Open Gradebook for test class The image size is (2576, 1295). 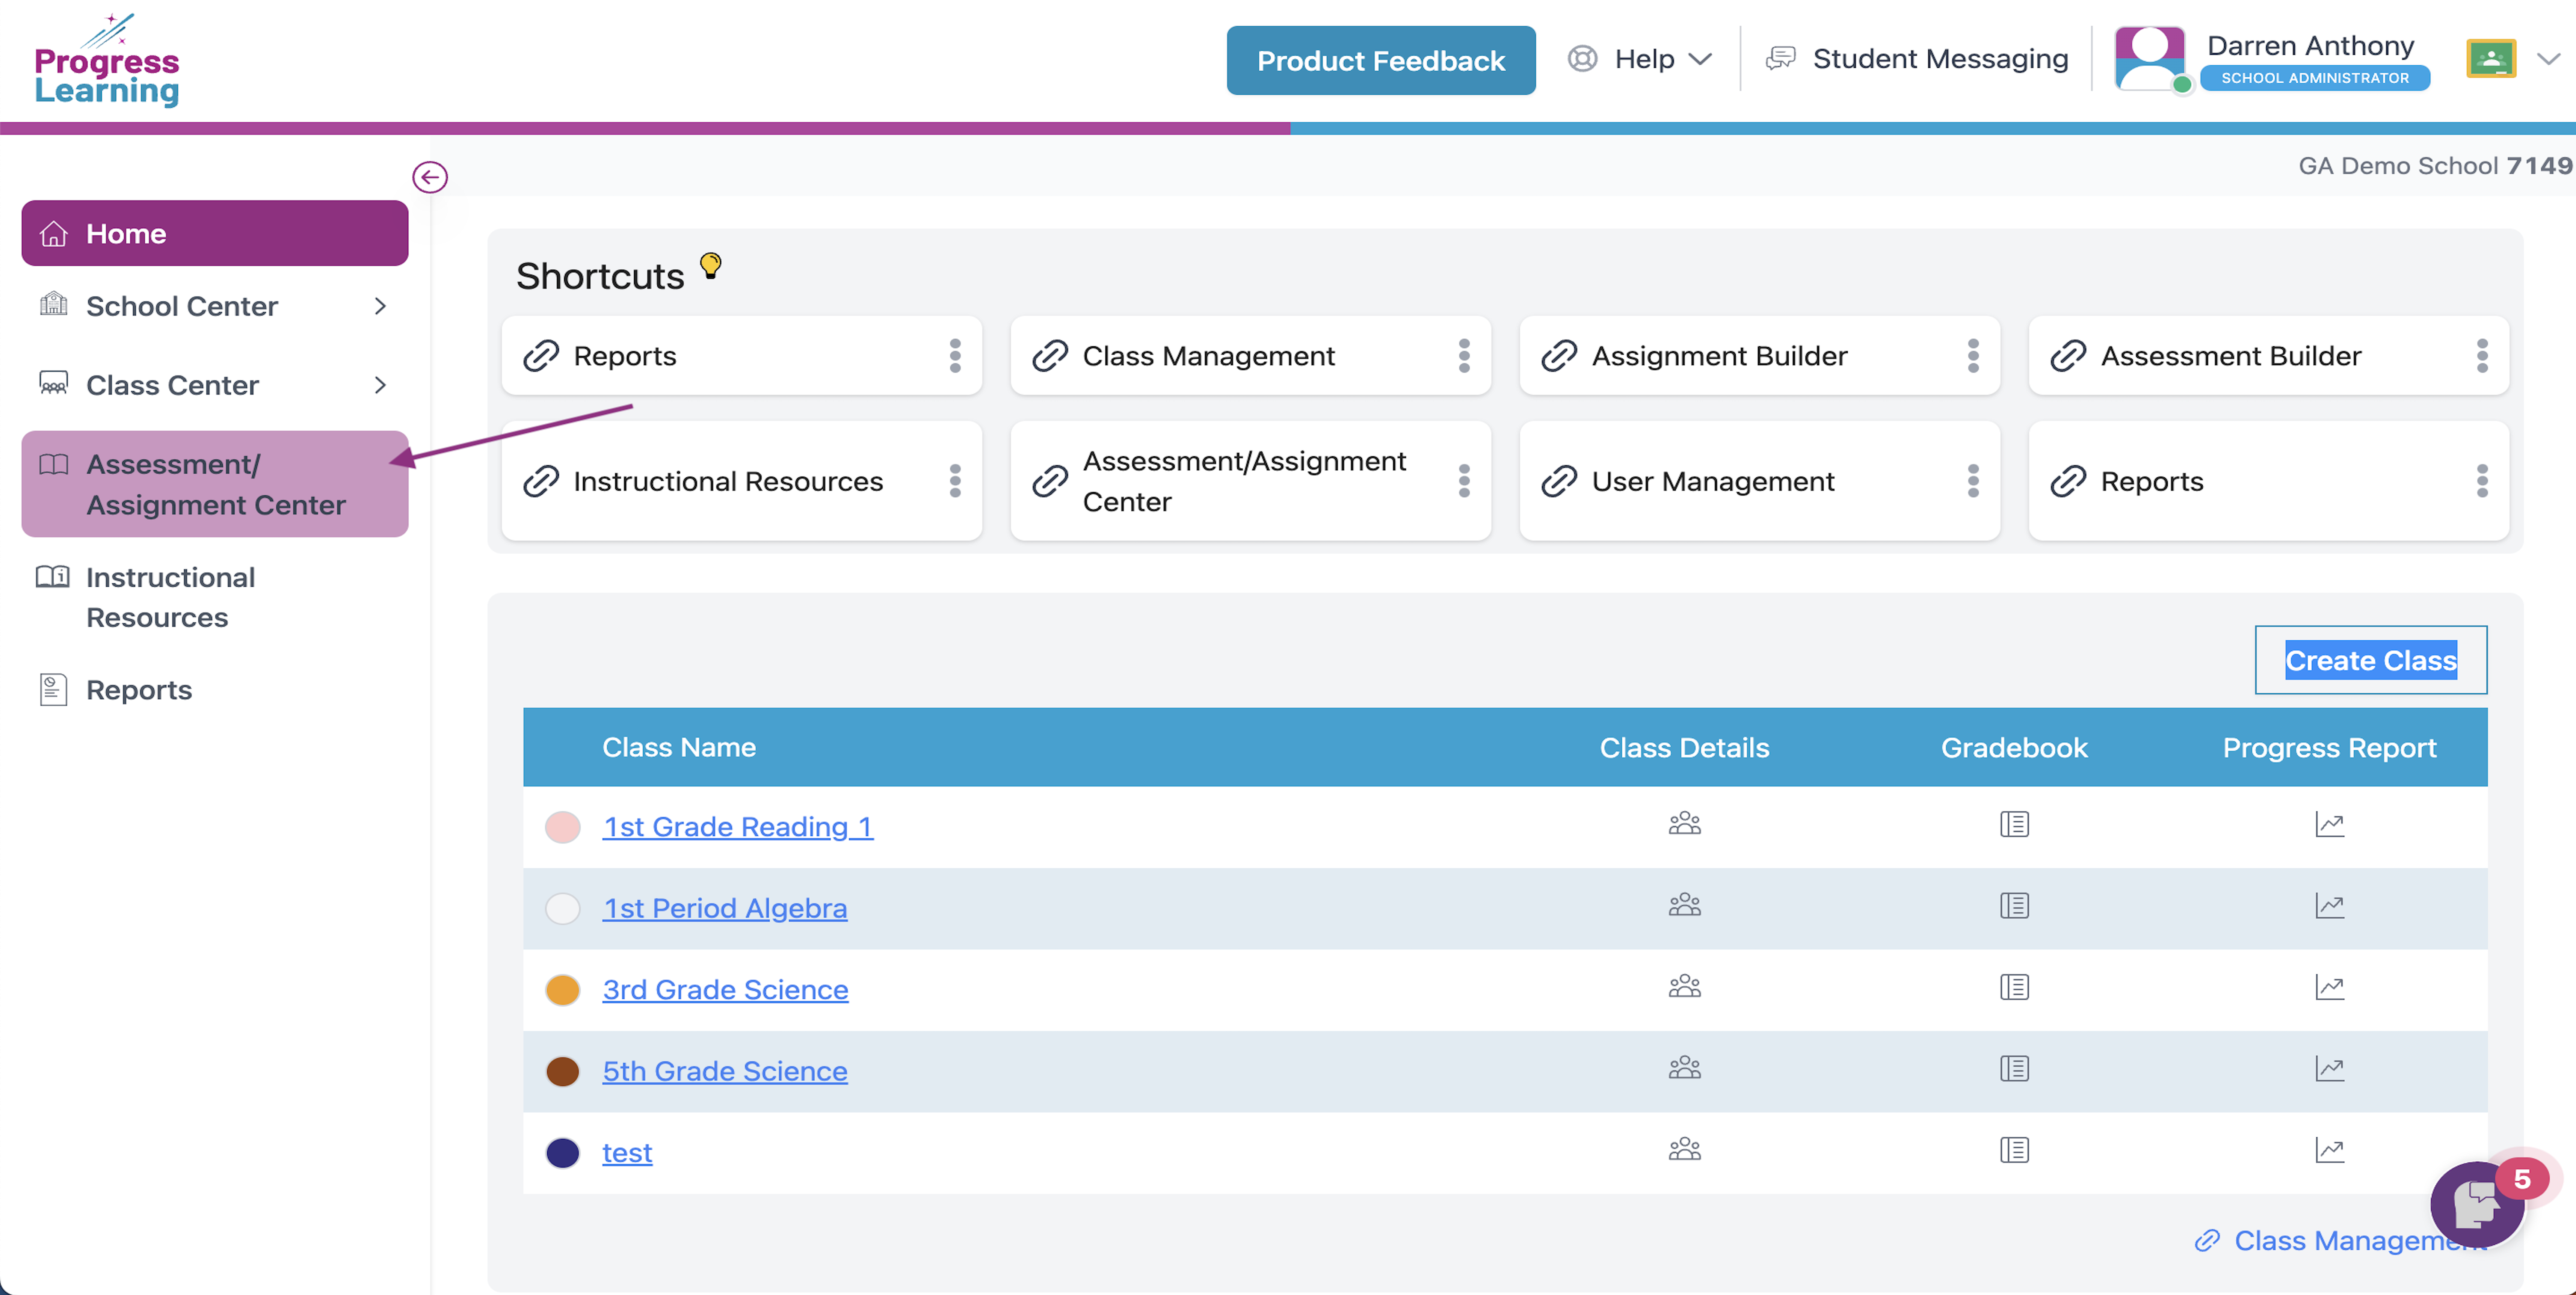click(2014, 1150)
